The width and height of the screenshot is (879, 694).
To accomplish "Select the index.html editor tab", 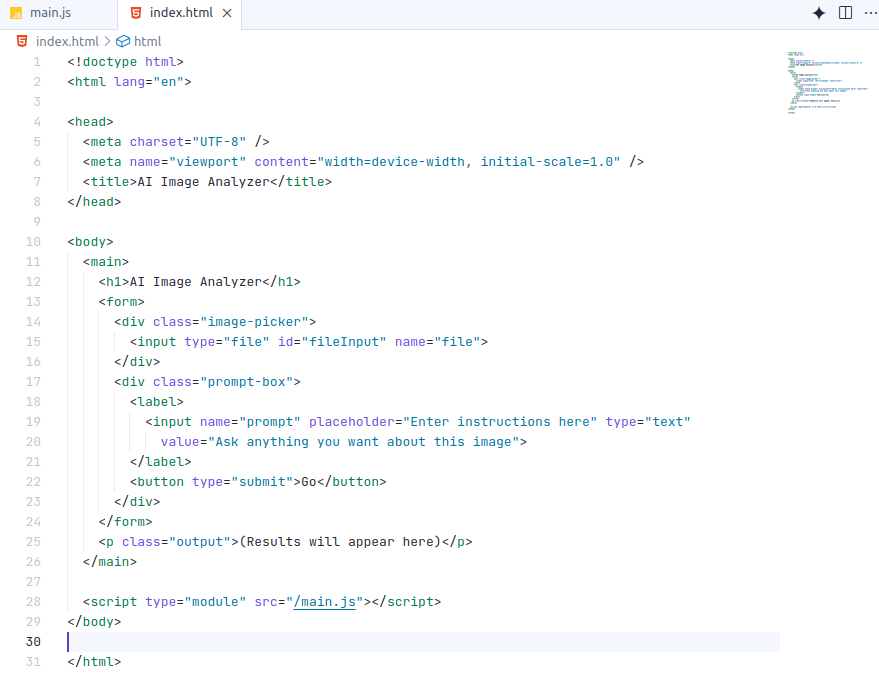I will pos(181,13).
